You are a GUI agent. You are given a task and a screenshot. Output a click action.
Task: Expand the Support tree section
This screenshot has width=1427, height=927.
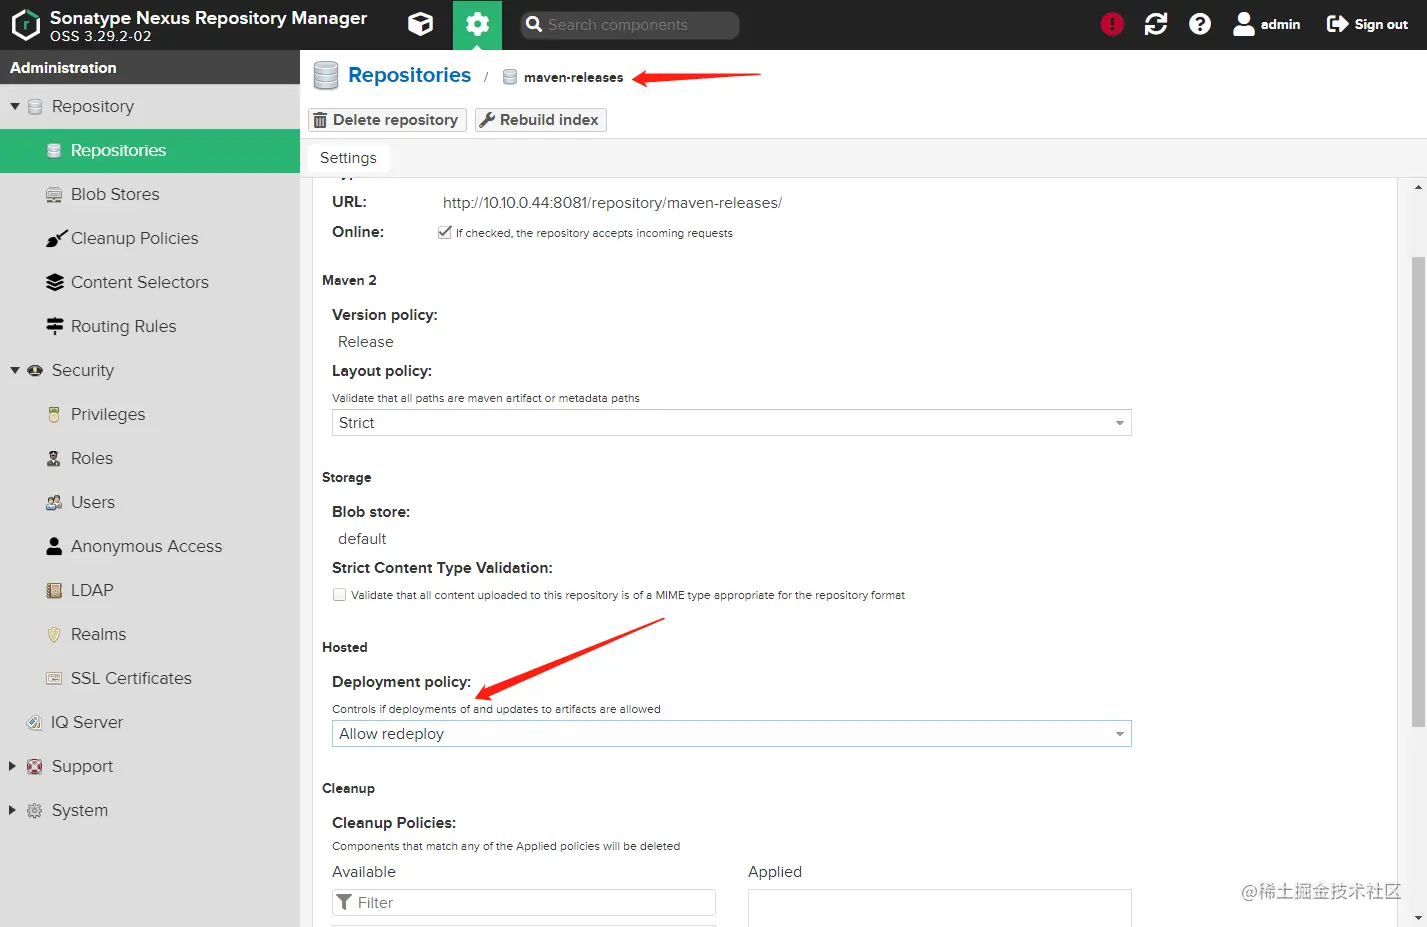click(13, 766)
